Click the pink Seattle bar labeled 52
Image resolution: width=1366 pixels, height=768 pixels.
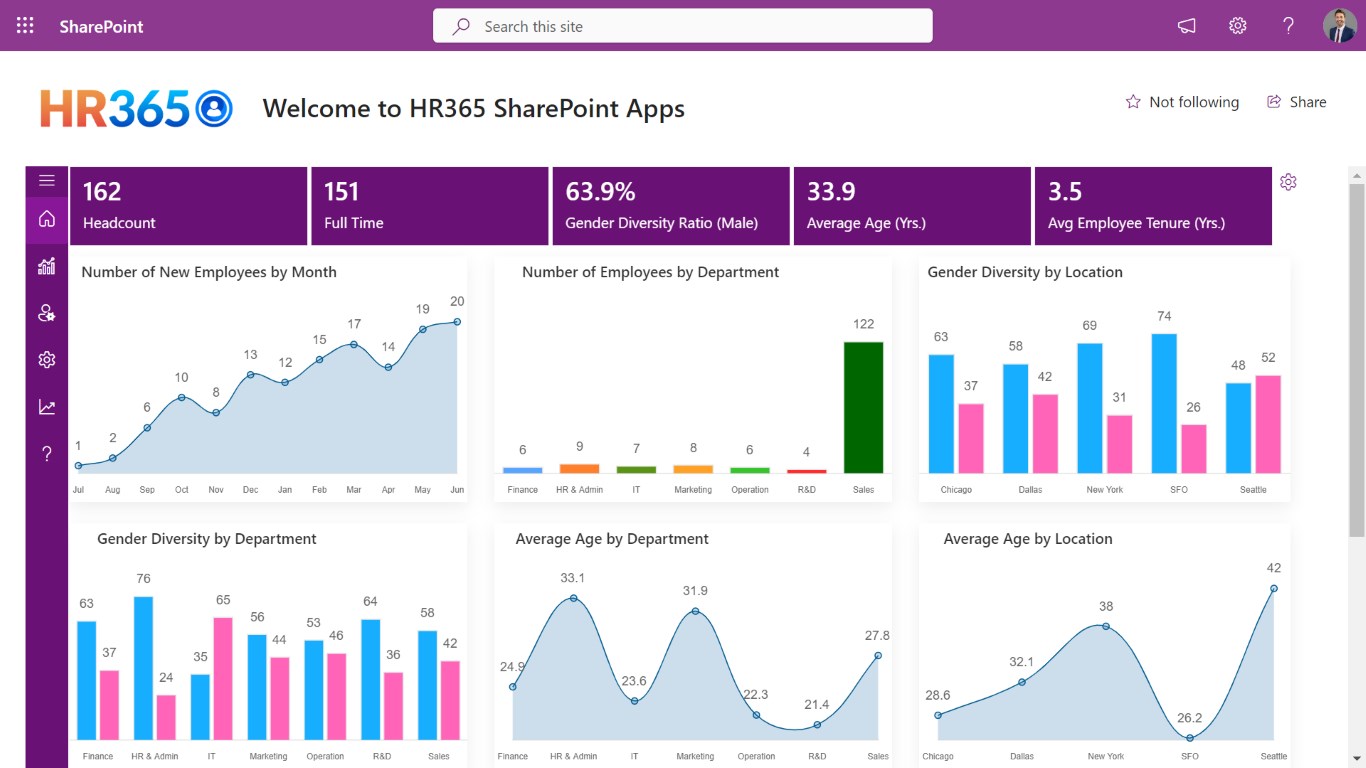pos(1268,425)
